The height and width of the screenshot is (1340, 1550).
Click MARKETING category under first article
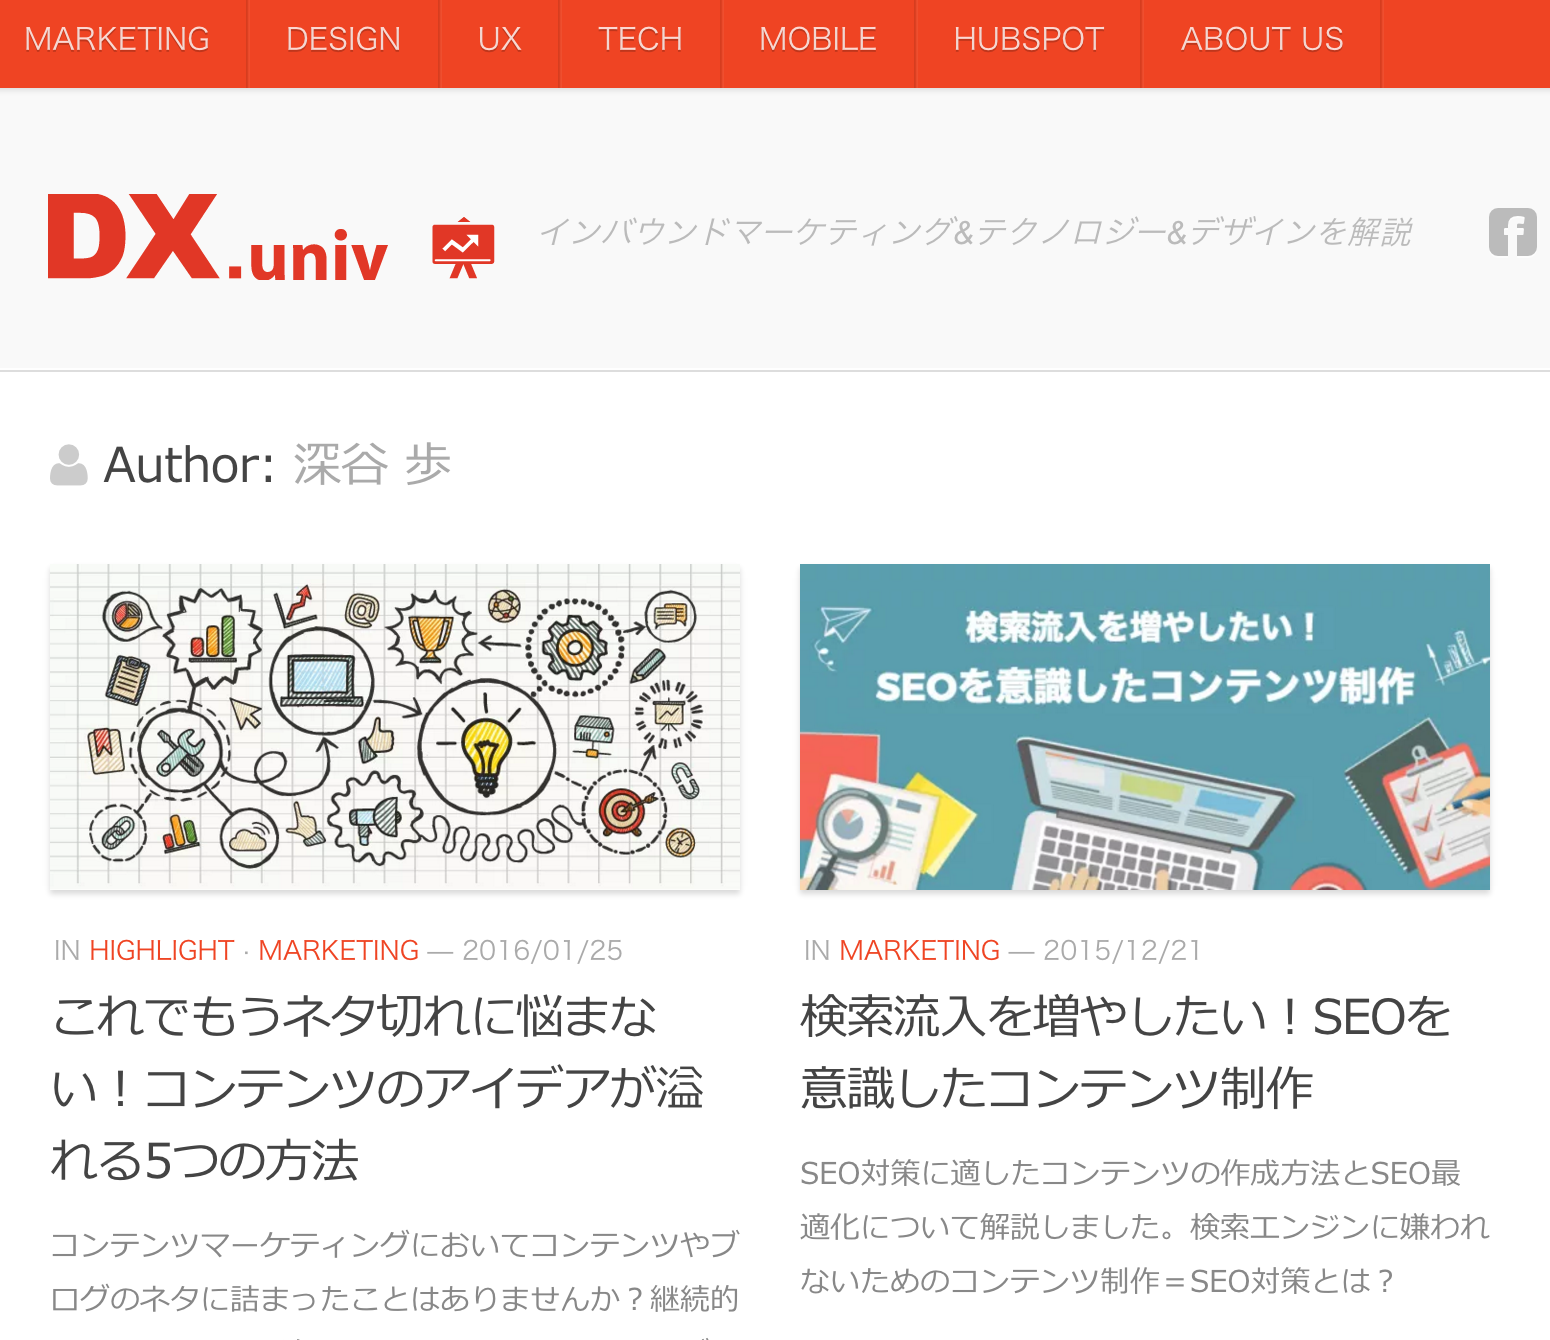[x=339, y=950]
